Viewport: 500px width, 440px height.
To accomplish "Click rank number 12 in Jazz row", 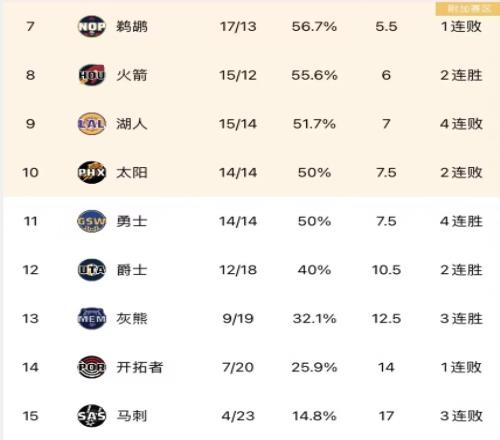I will (30, 270).
